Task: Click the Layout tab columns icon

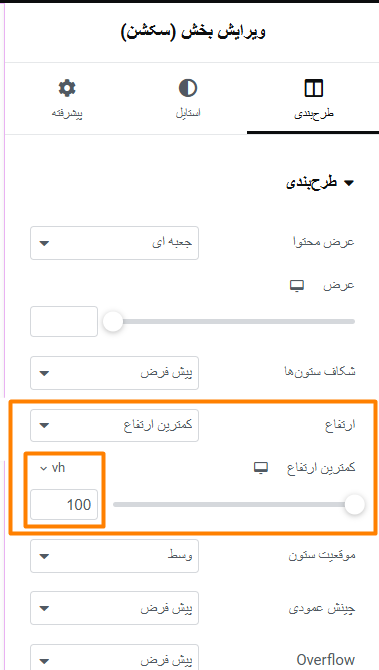Action: coord(314,88)
